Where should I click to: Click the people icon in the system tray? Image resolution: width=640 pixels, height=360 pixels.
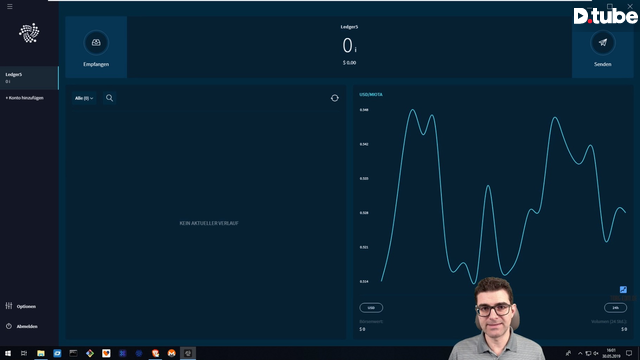[568, 353]
